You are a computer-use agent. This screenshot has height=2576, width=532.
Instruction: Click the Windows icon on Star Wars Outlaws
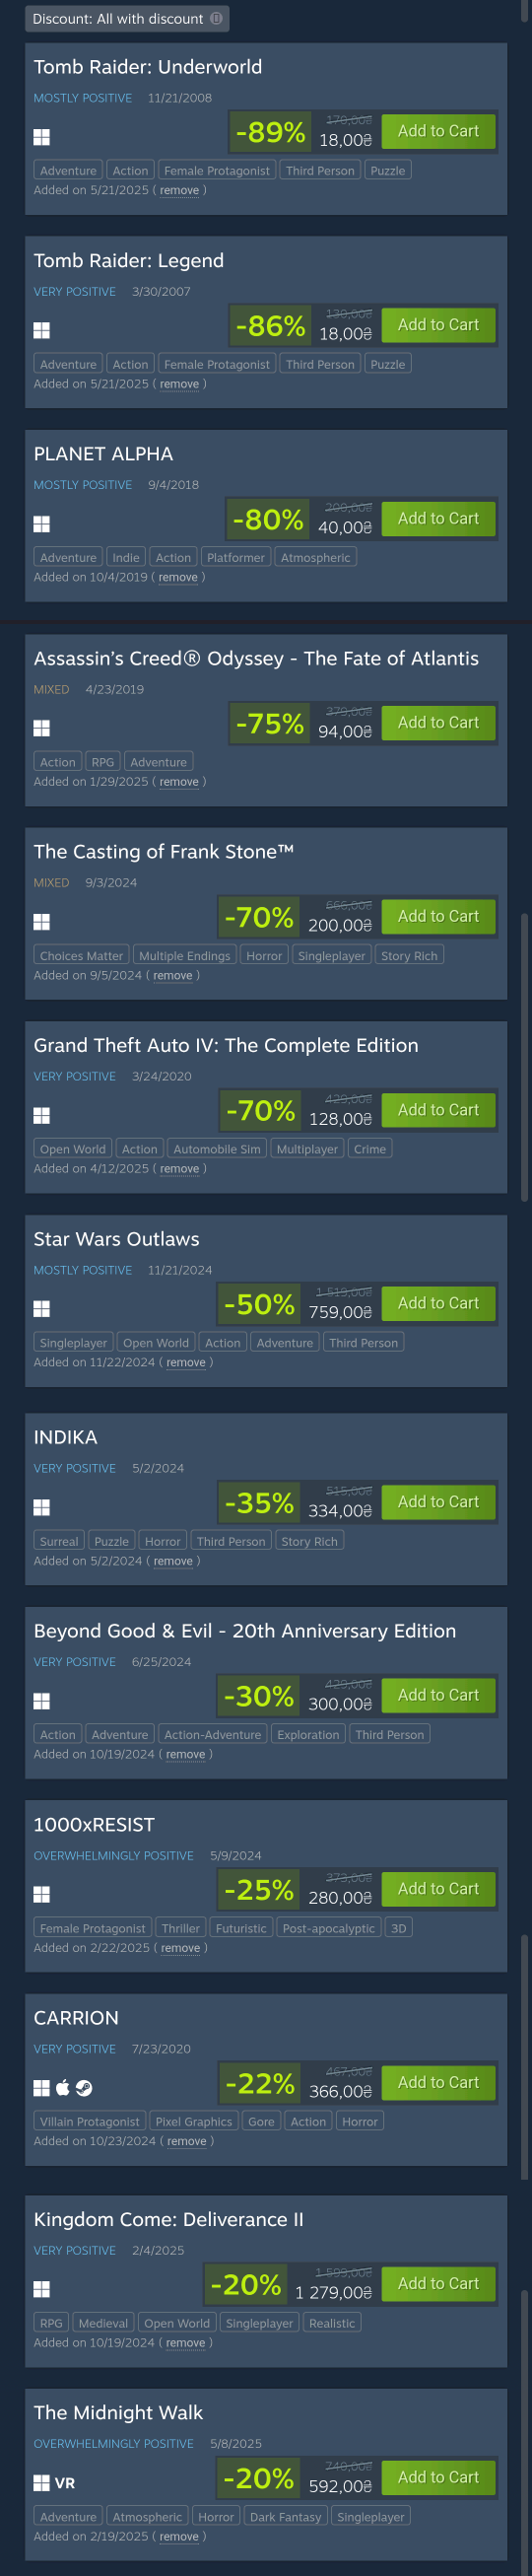click(42, 1308)
